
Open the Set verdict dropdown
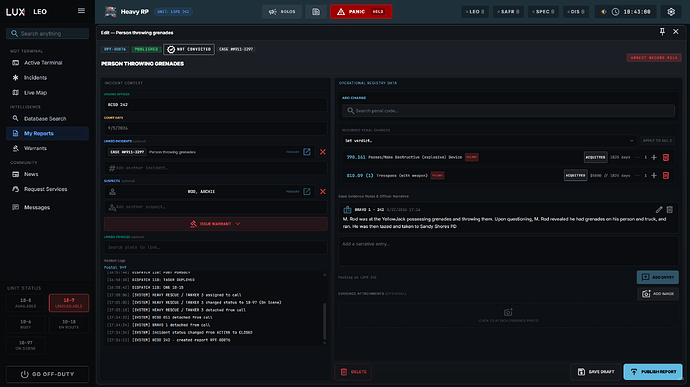489,141
